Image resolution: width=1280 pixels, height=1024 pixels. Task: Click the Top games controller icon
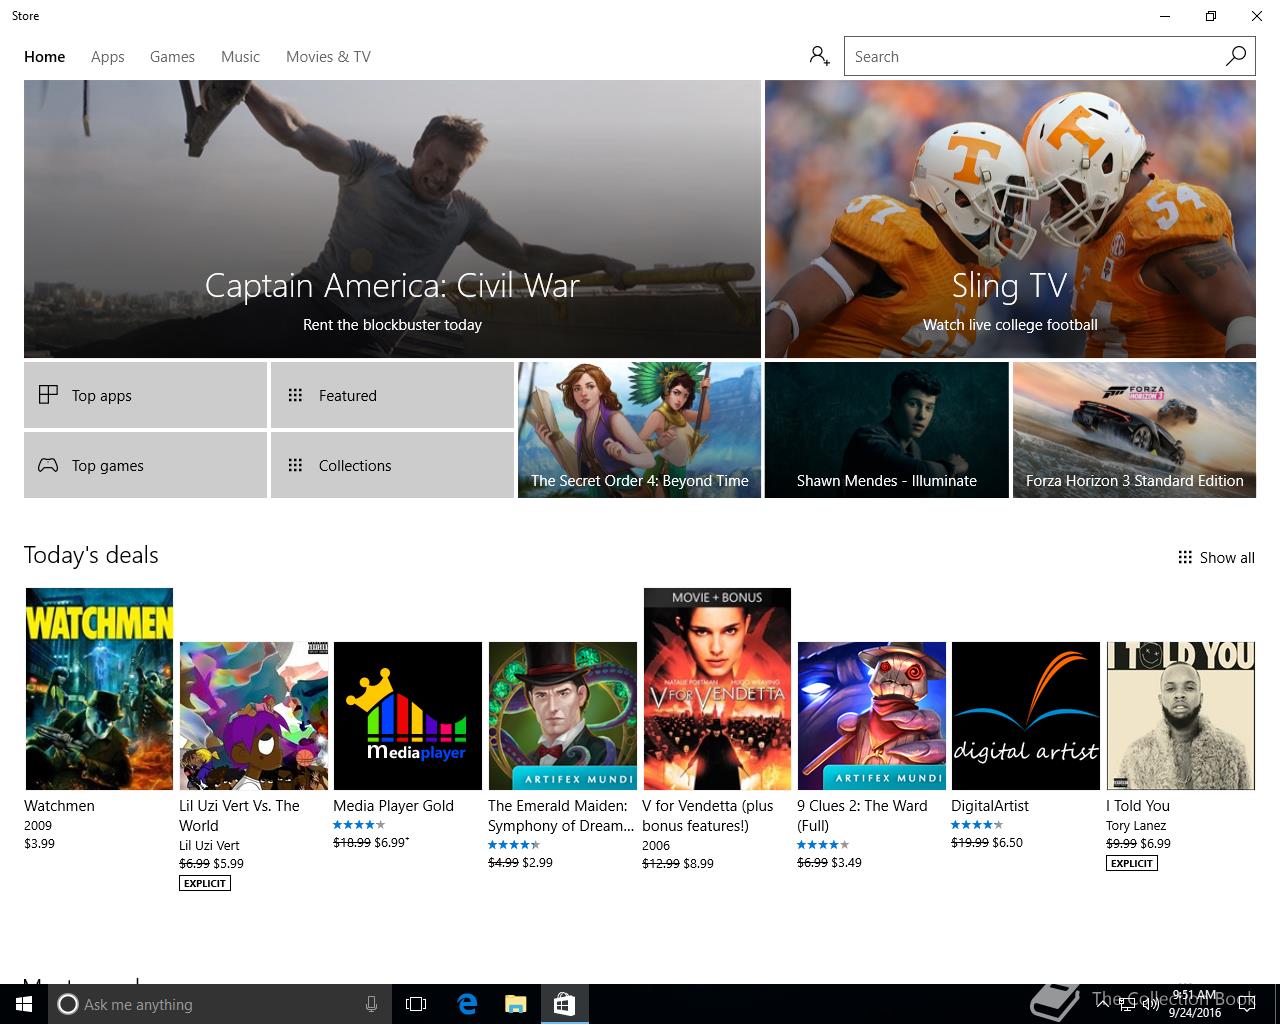[x=48, y=465]
